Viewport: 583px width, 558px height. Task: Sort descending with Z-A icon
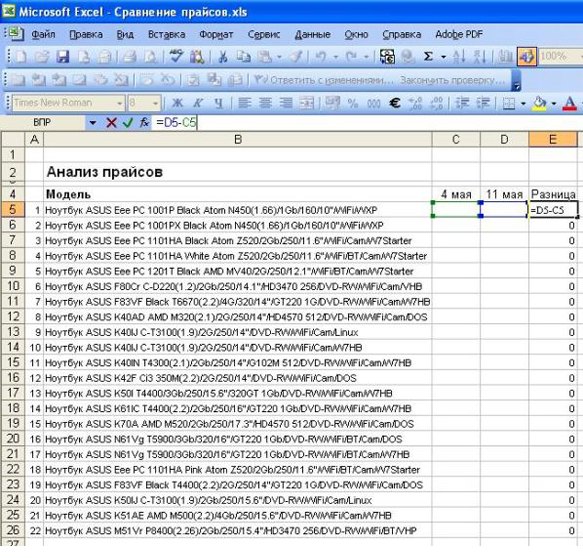[480, 57]
